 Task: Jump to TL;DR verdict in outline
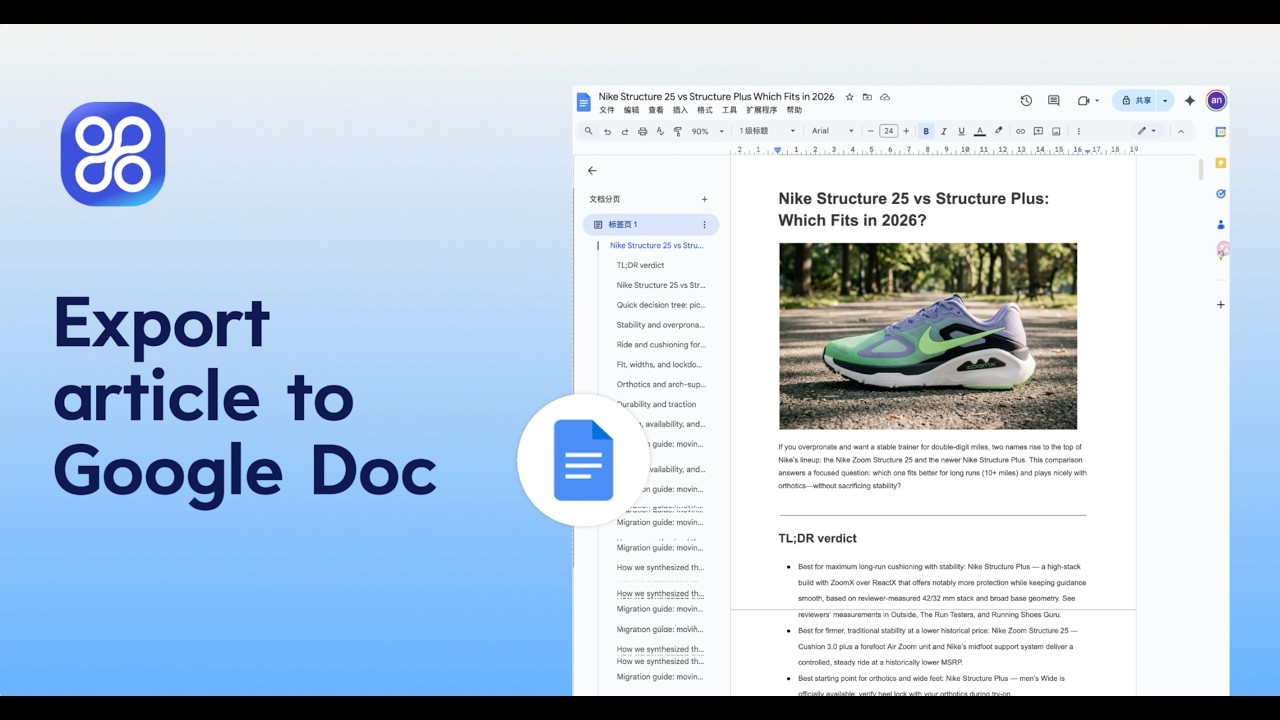[640, 265]
